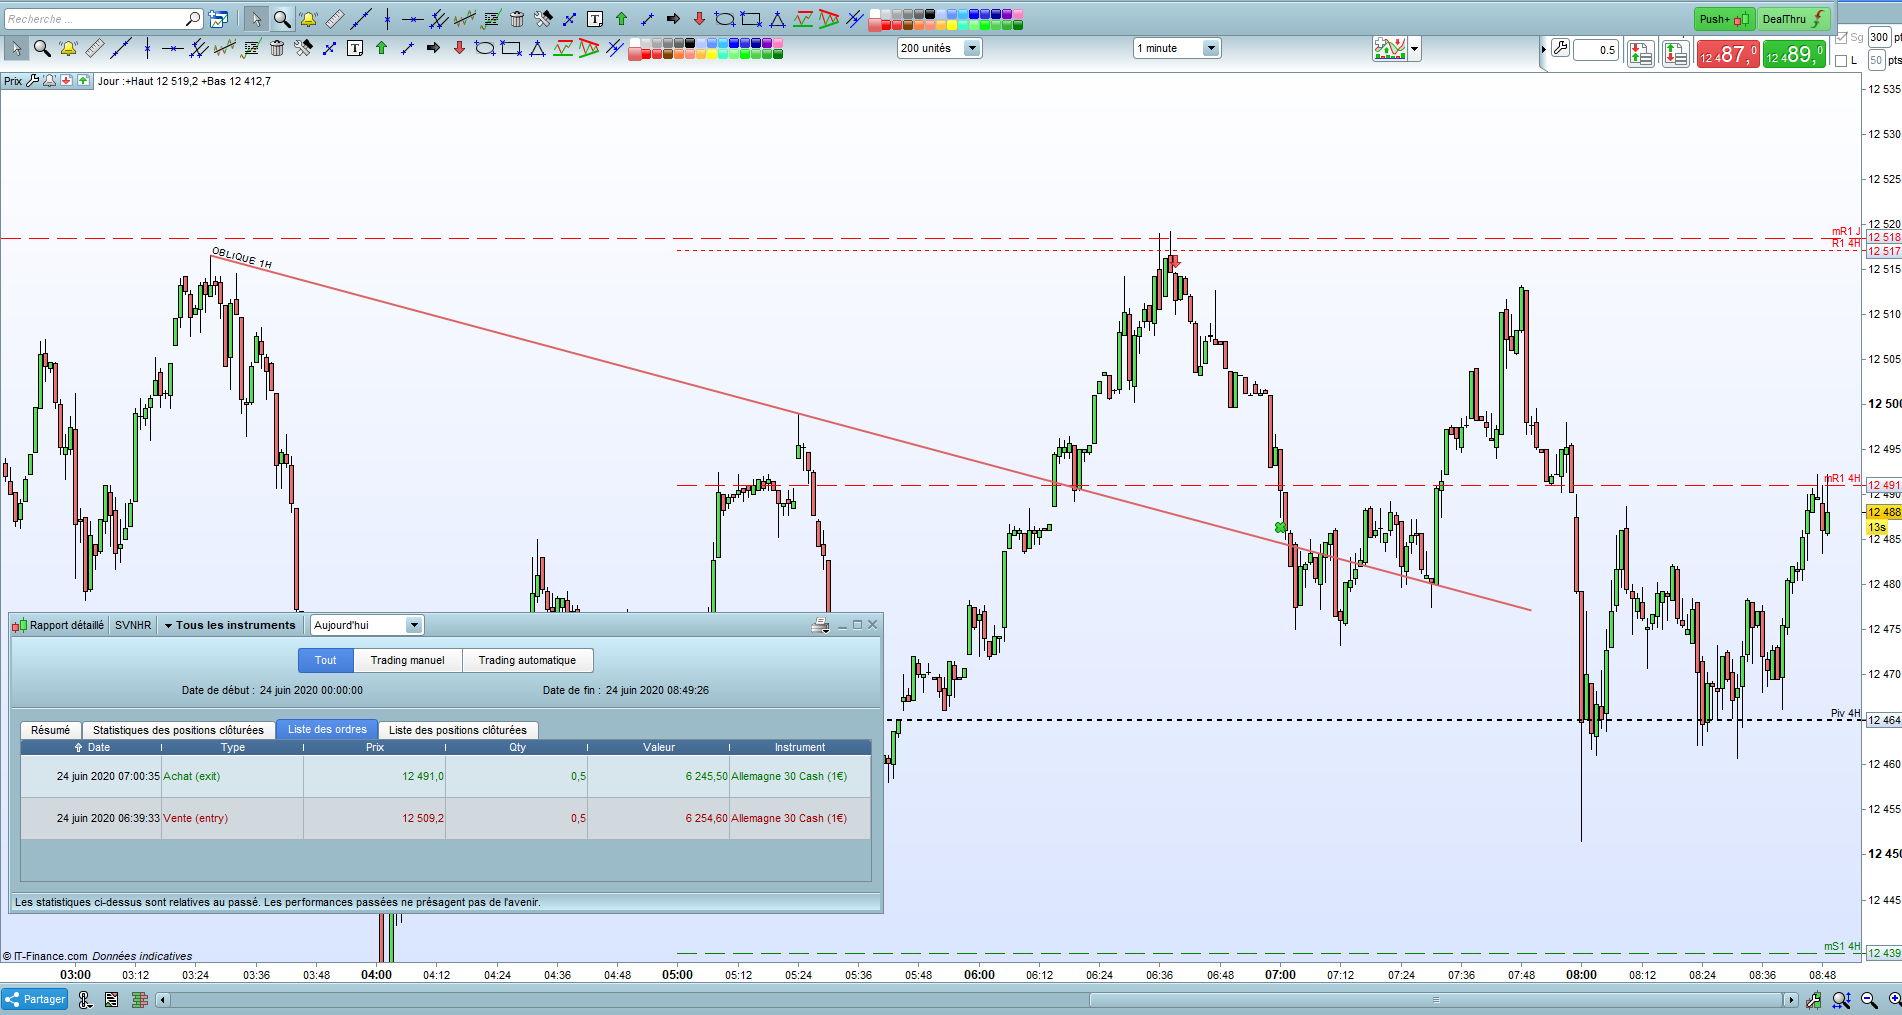The height and width of the screenshot is (1015, 1902).
Task: Select the text annotation tool
Action: point(355,48)
